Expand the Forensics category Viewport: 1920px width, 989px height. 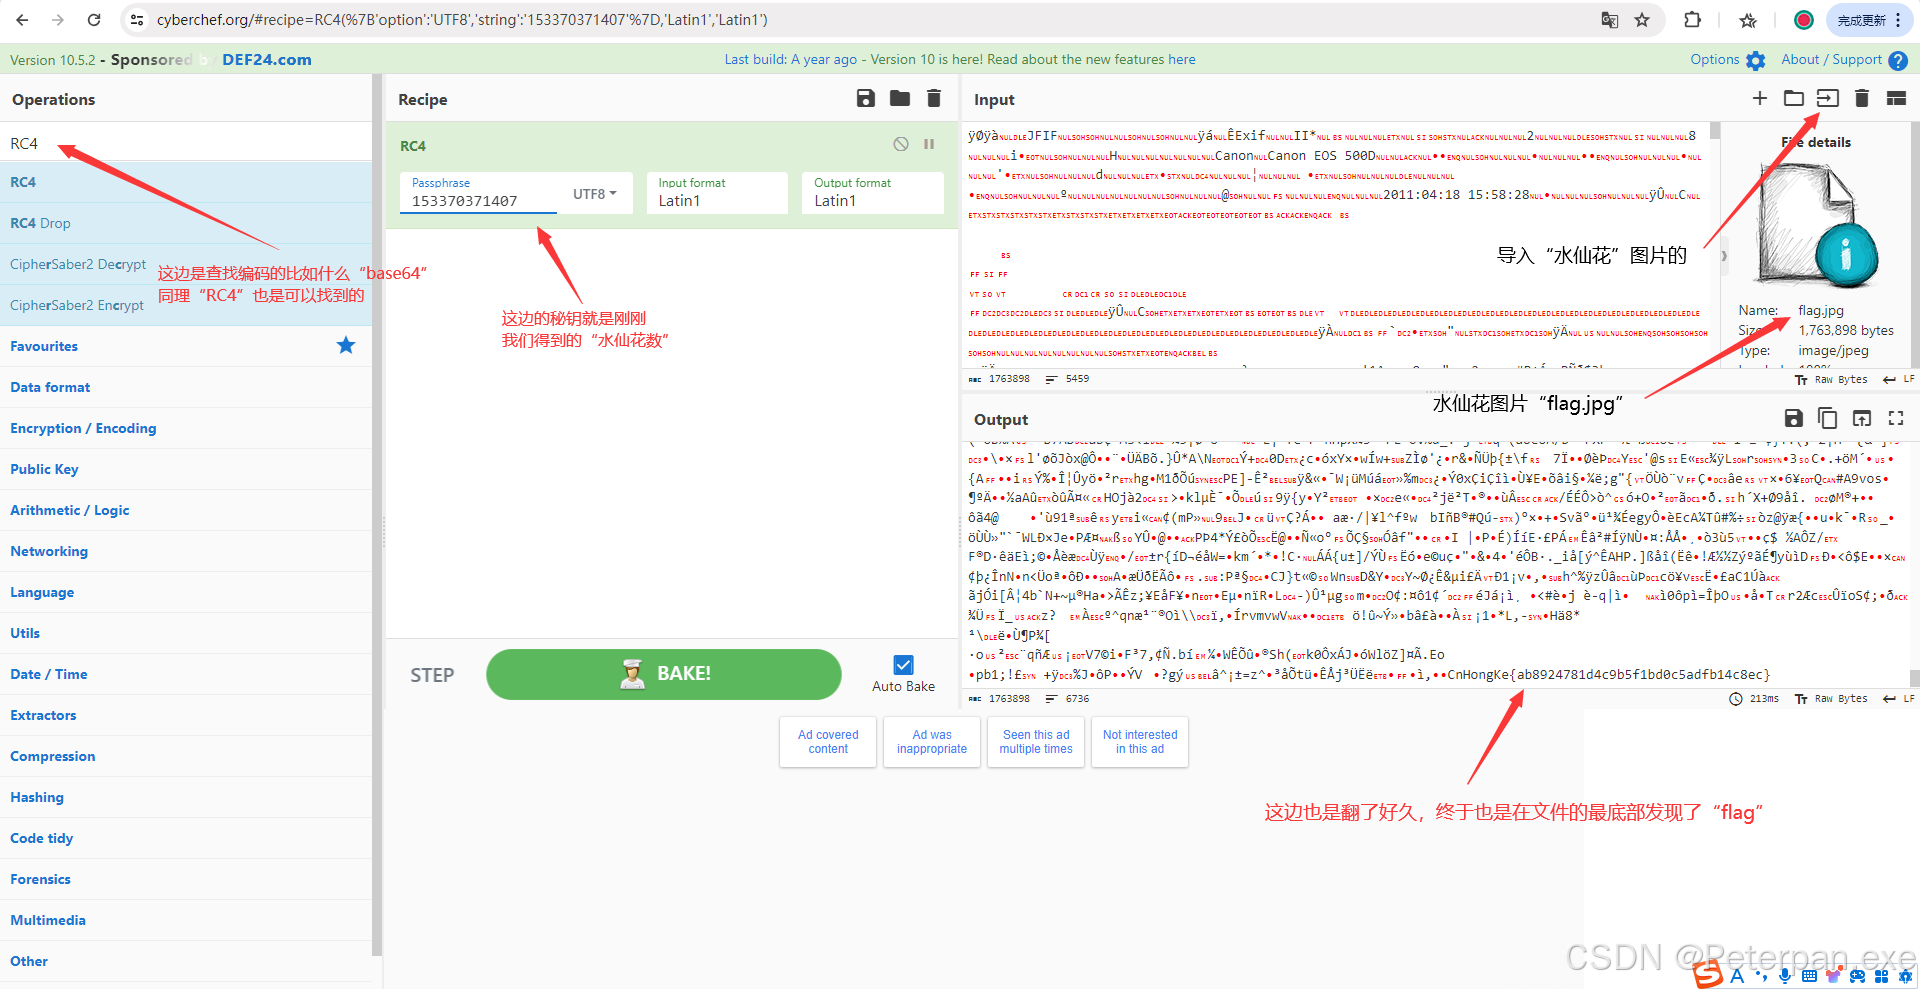(x=186, y=879)
